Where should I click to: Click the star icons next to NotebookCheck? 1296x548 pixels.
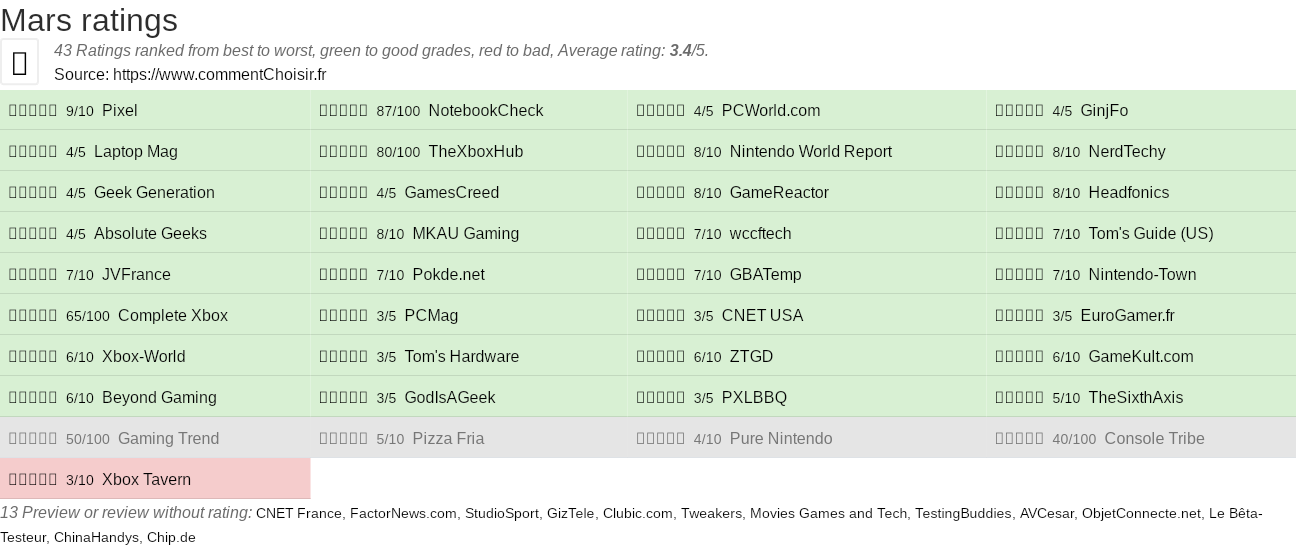point(344,111)
